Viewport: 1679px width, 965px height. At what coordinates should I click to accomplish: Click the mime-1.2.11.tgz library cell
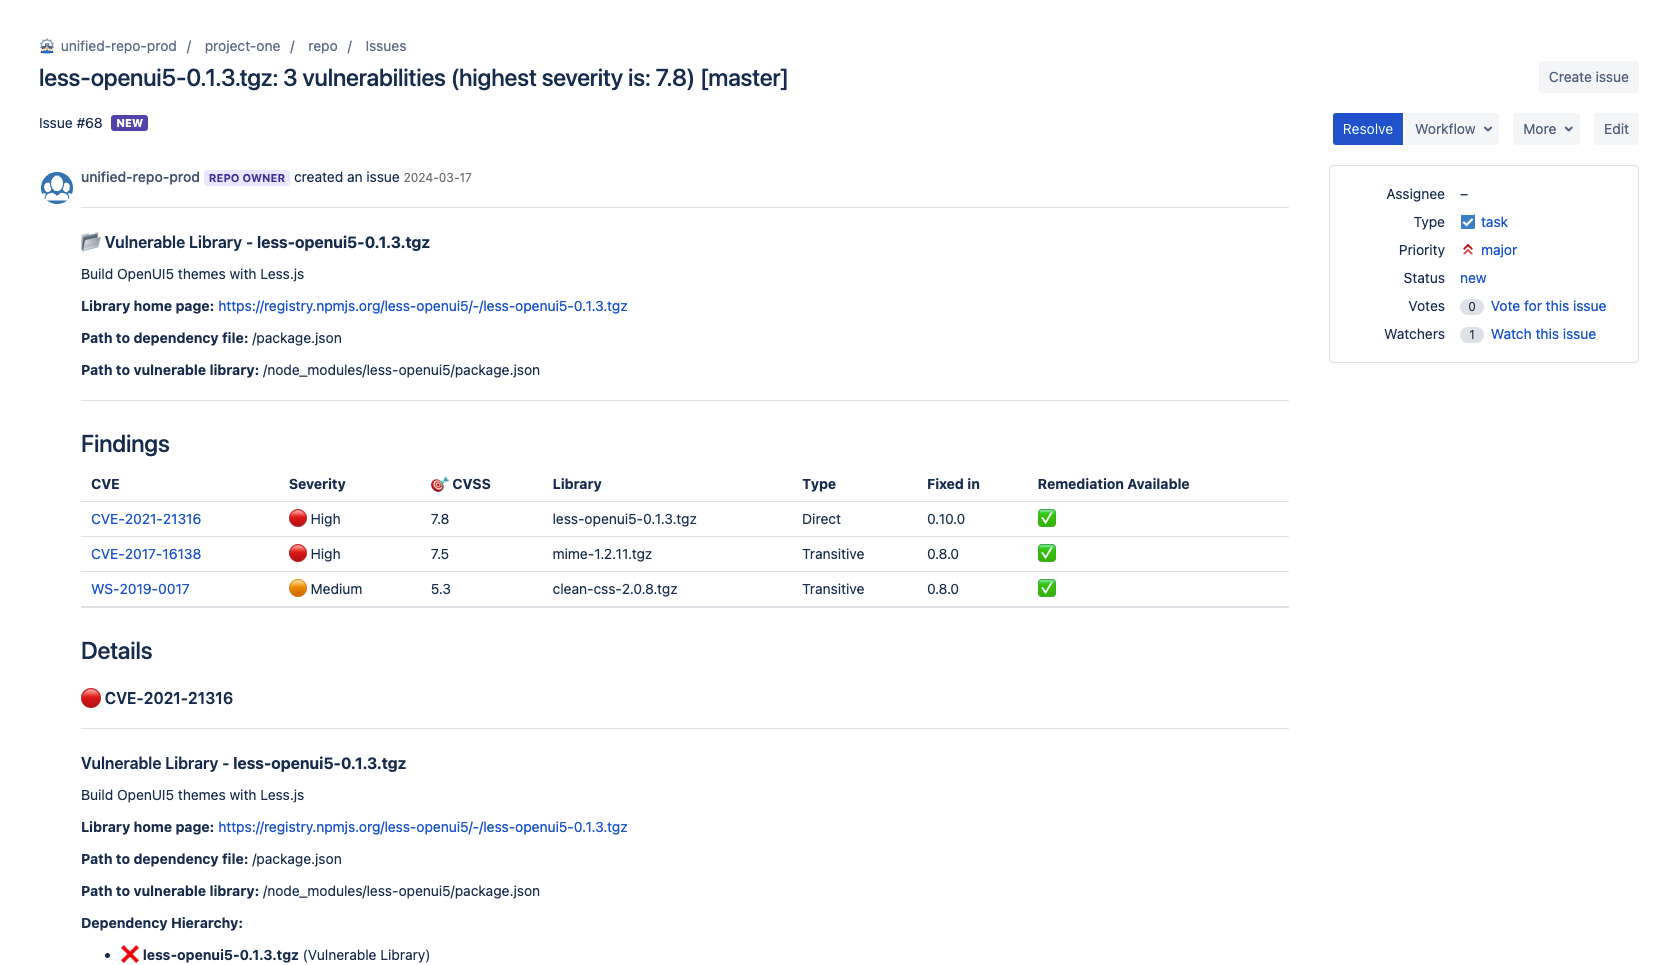coord(602,554)
